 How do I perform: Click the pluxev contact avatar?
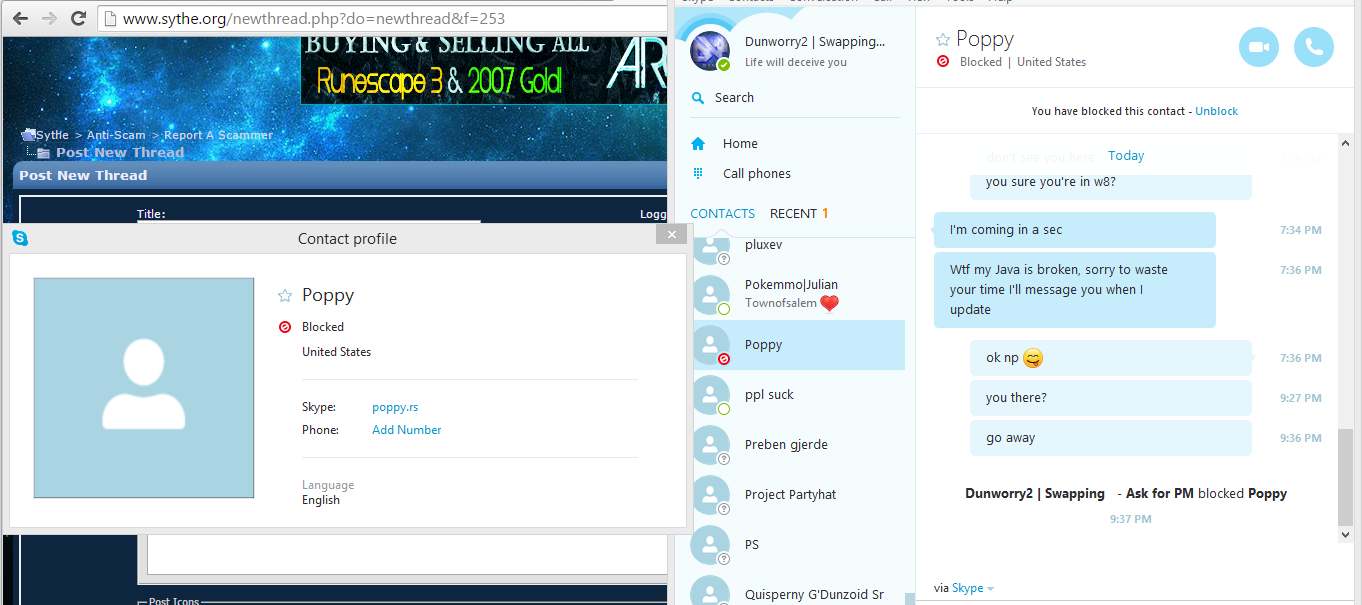coord(711,247)
